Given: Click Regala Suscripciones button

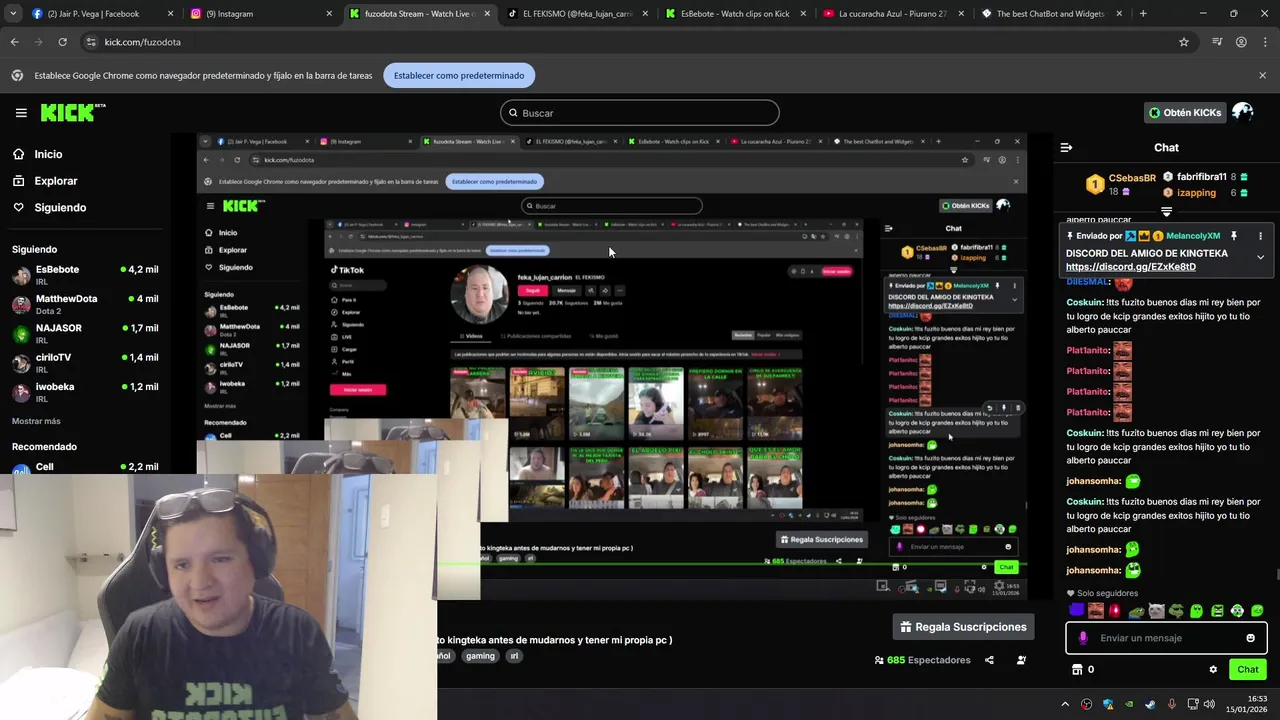Looking at the screenshot, I should tap(963, 627).
